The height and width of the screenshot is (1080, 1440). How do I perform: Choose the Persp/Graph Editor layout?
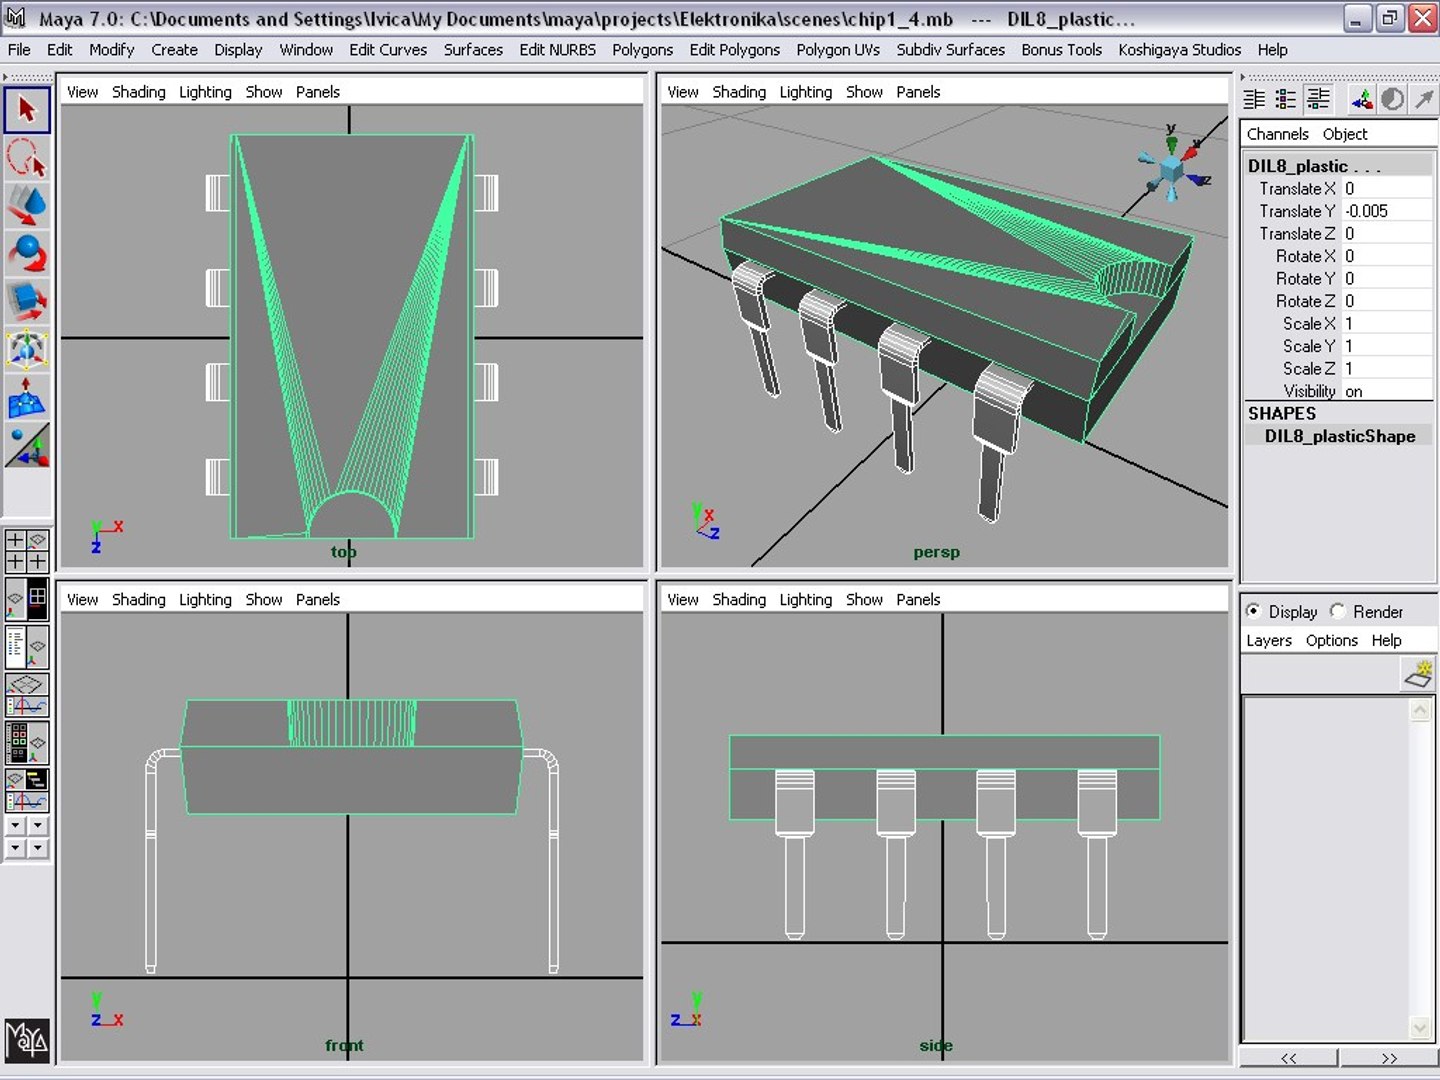pyautogui.click(x=27, y=695)
